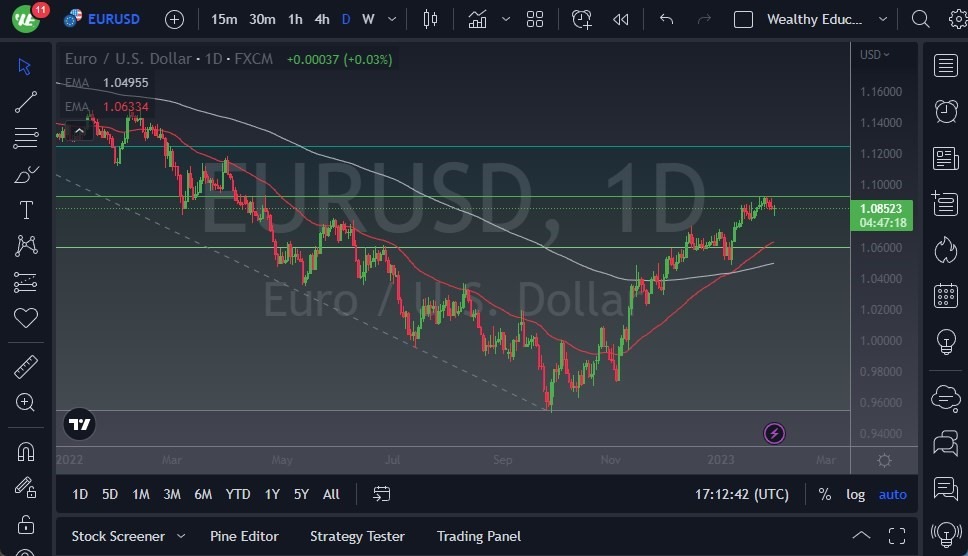
Task: Open the hotlists flame panel
Action: coord(946,250)
